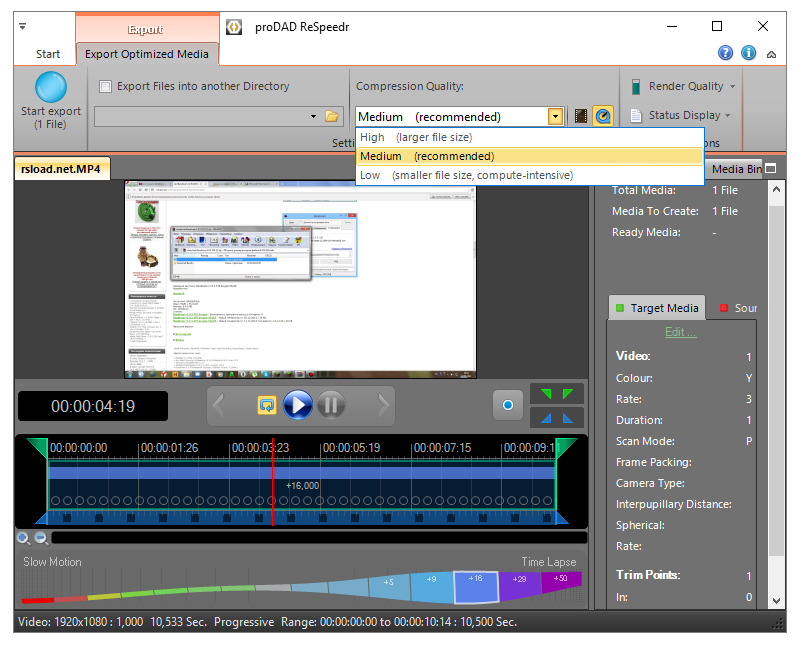Collapse the ribbon with the up chevron icon
This screenshot has height=655, width=805.
[x=771, y=54]
